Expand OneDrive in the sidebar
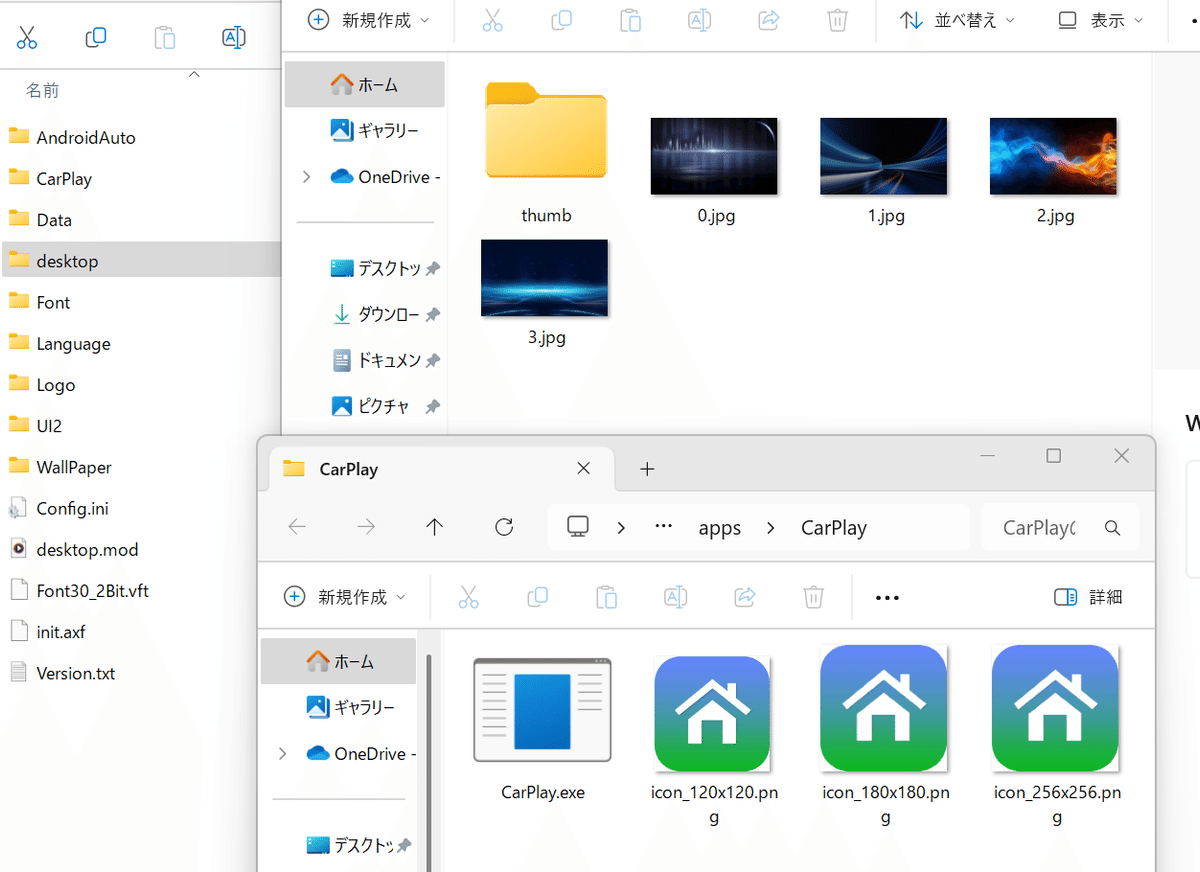 tap(282, 753)
